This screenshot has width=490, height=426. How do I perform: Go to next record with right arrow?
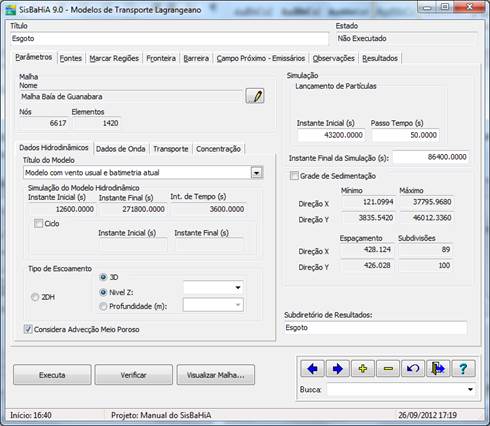click(338, 369)
